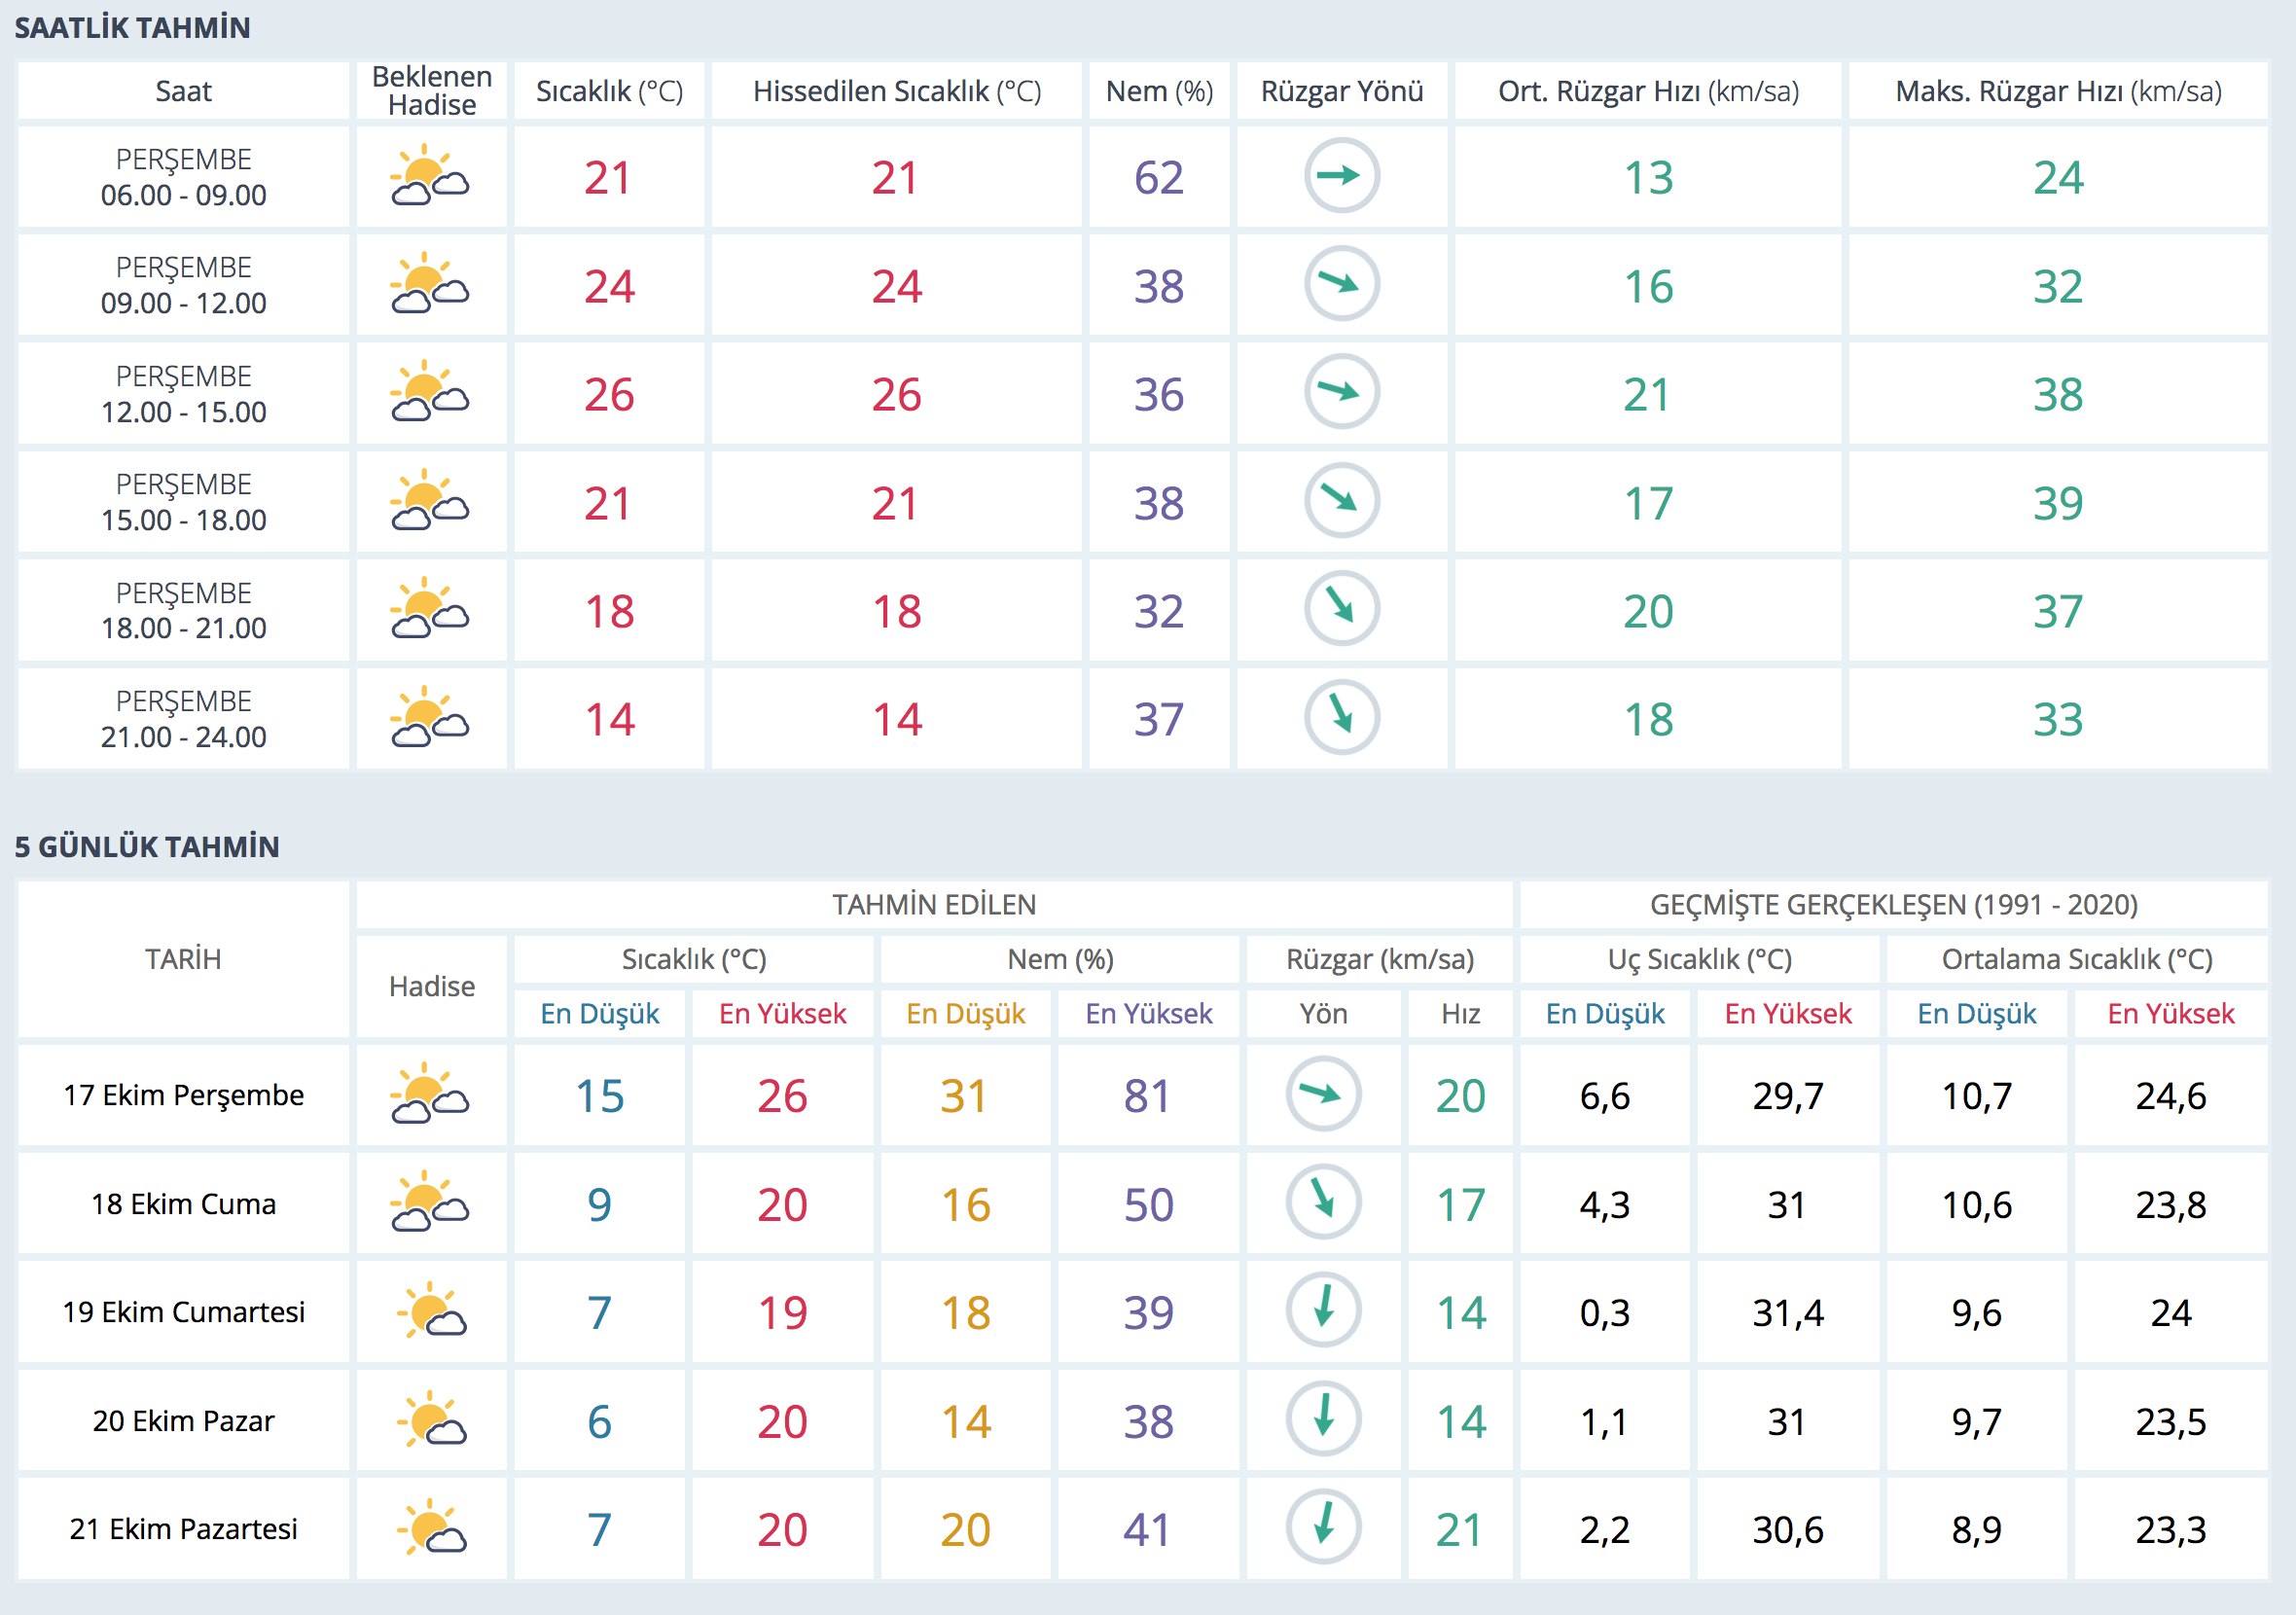Click wind direction arrow for 06.00 - 09.00
Viewport: 2296px width, 1615px height.
point(1342,176)
